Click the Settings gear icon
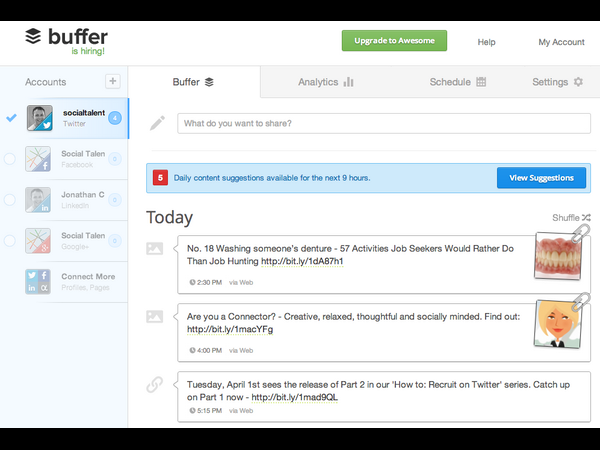 pos(578,82)
